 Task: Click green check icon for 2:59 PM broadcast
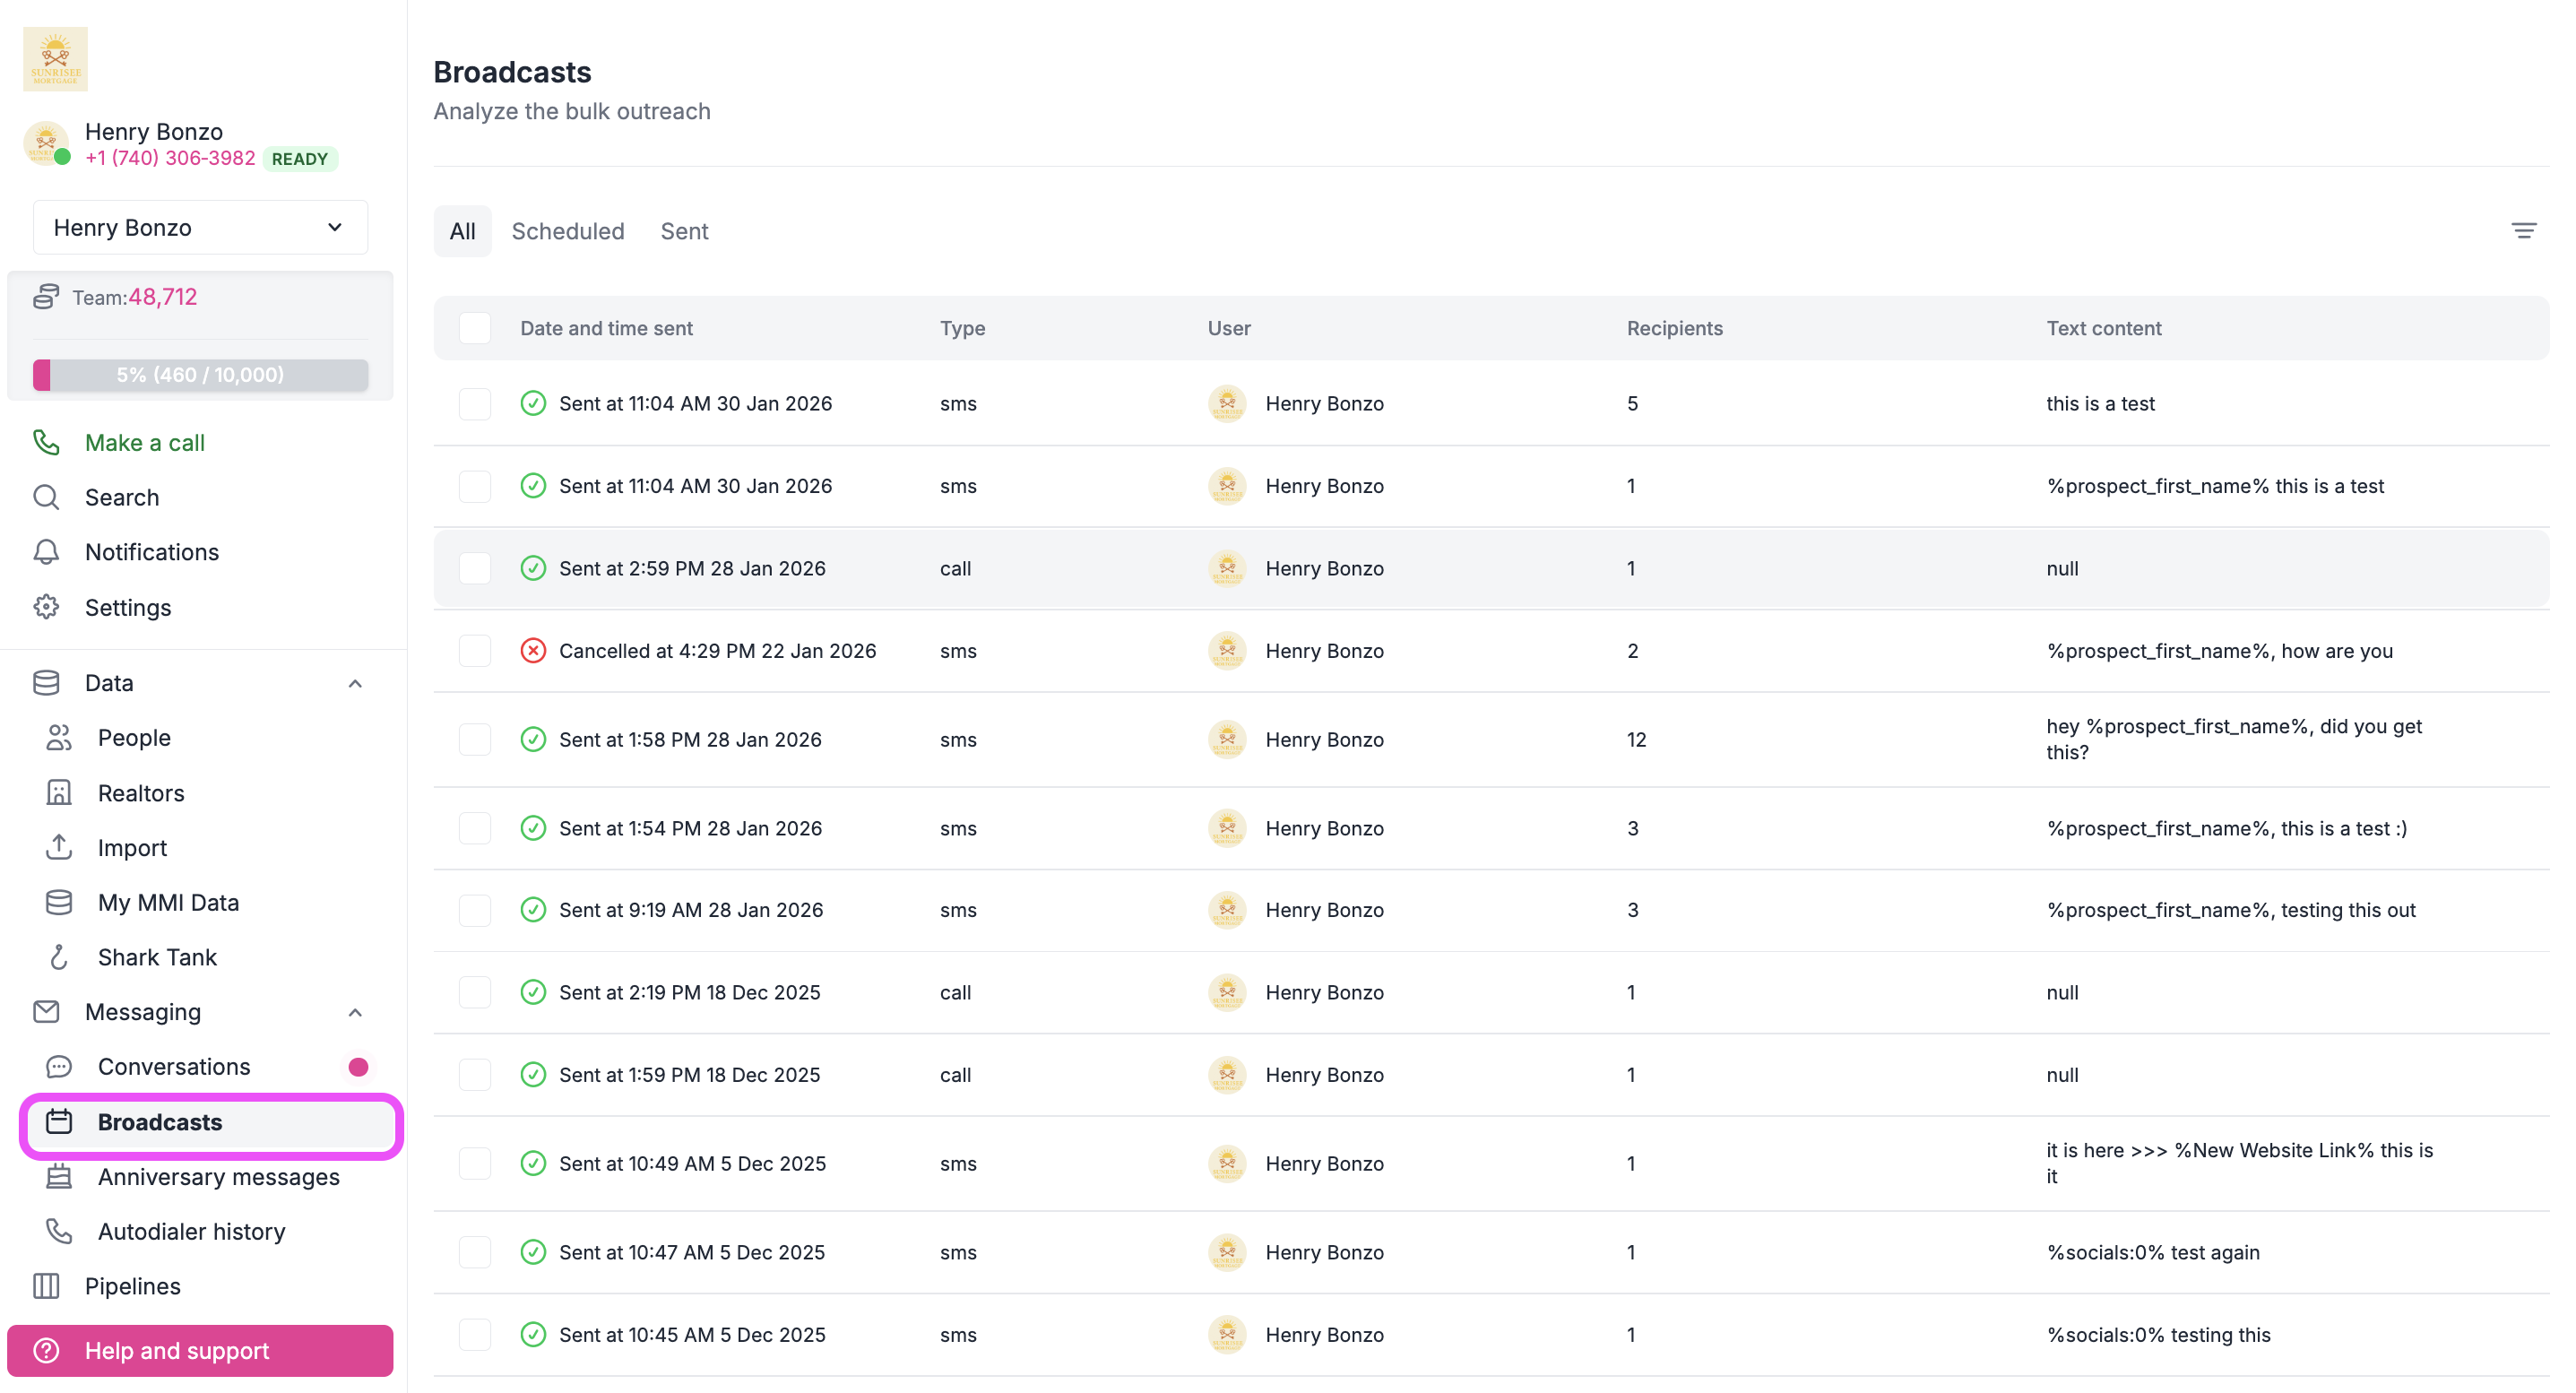tap(533, 568)
